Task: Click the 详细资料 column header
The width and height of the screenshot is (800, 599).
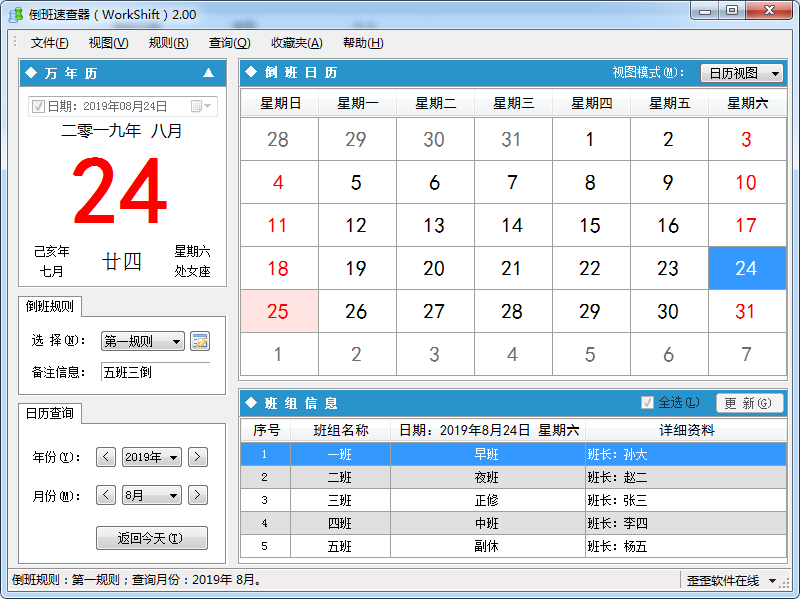Action: [686, 430]
